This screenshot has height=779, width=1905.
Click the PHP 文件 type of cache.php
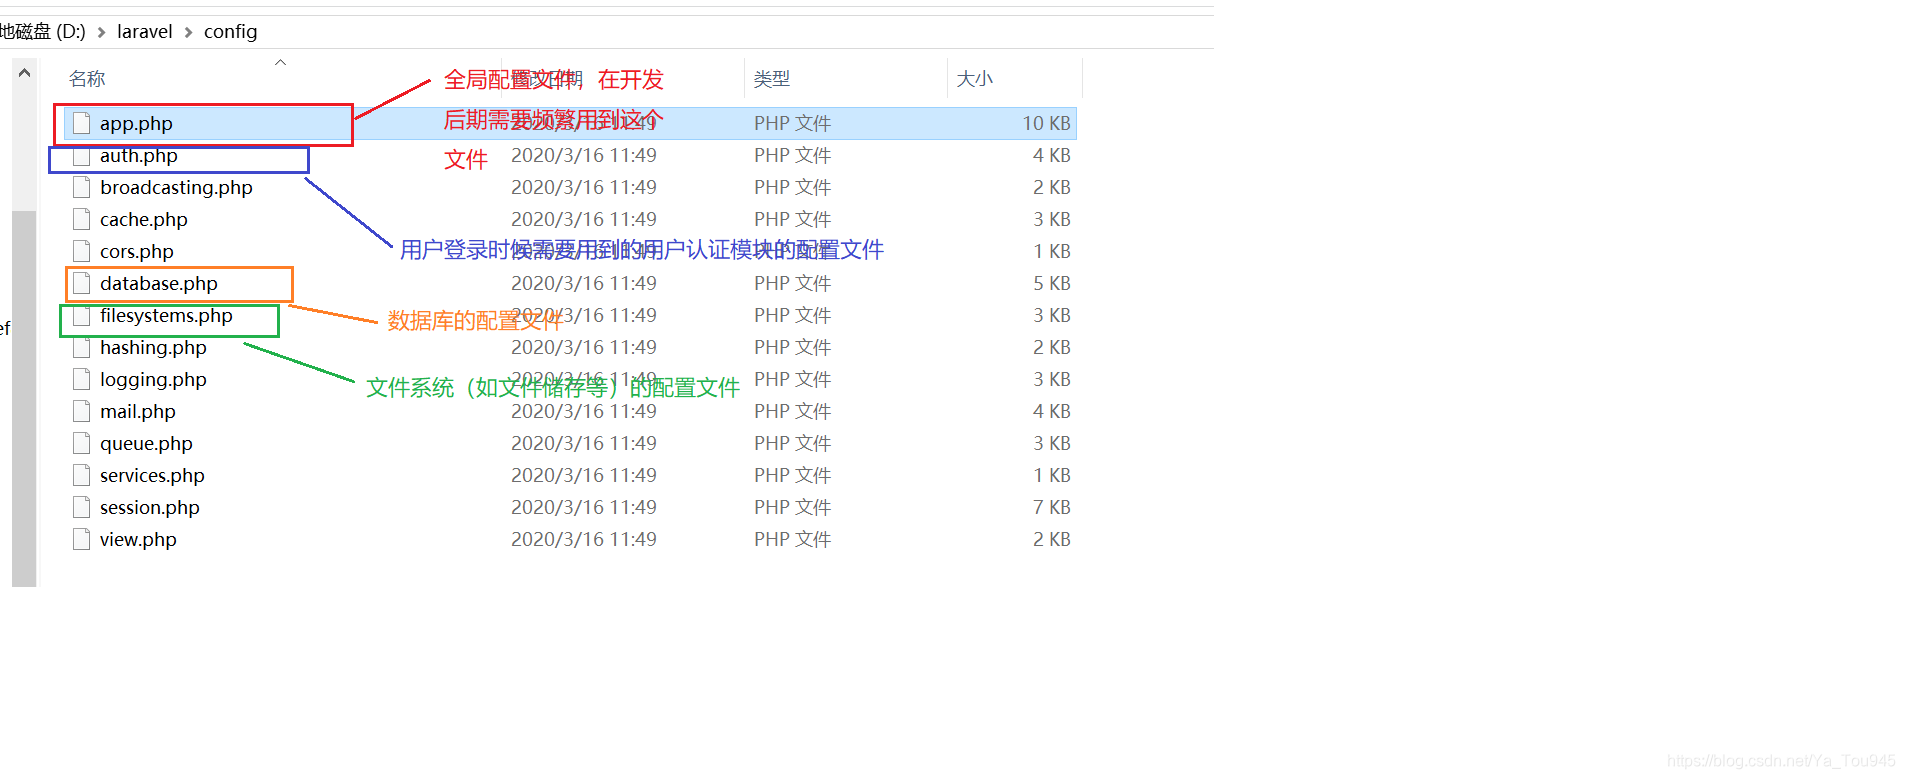(792, 219)
